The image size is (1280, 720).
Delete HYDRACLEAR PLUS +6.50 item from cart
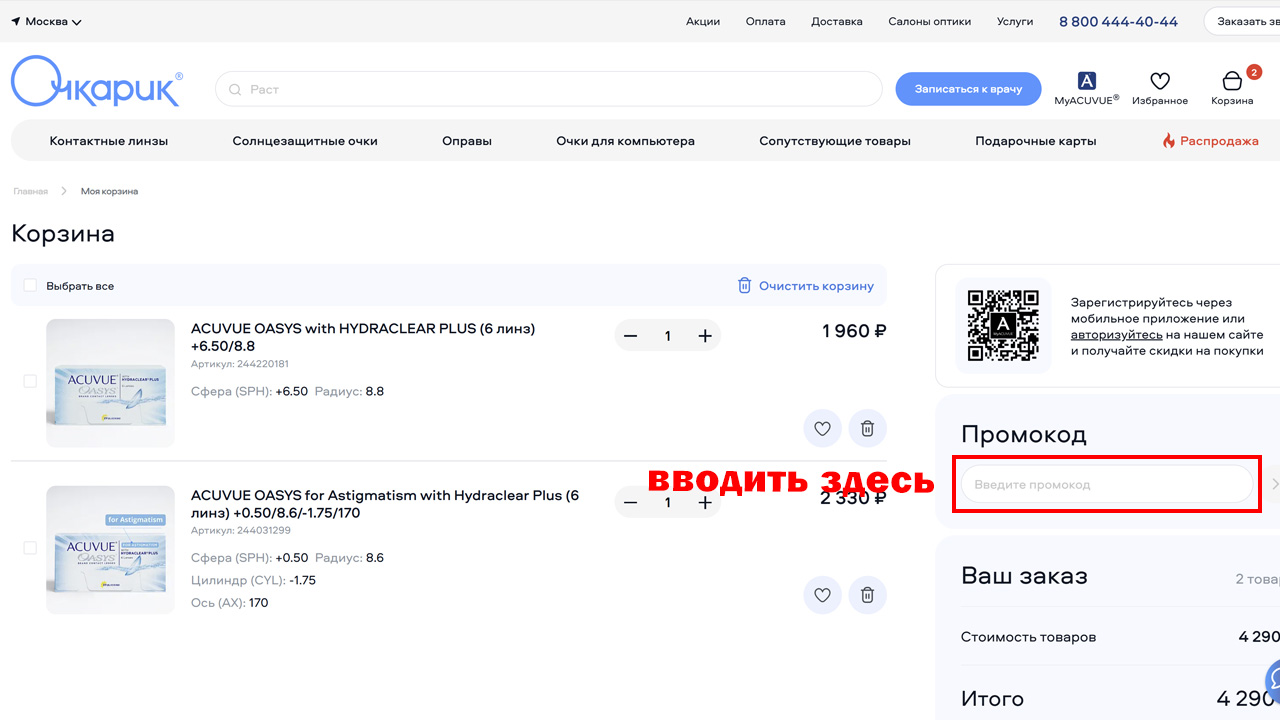868,429
